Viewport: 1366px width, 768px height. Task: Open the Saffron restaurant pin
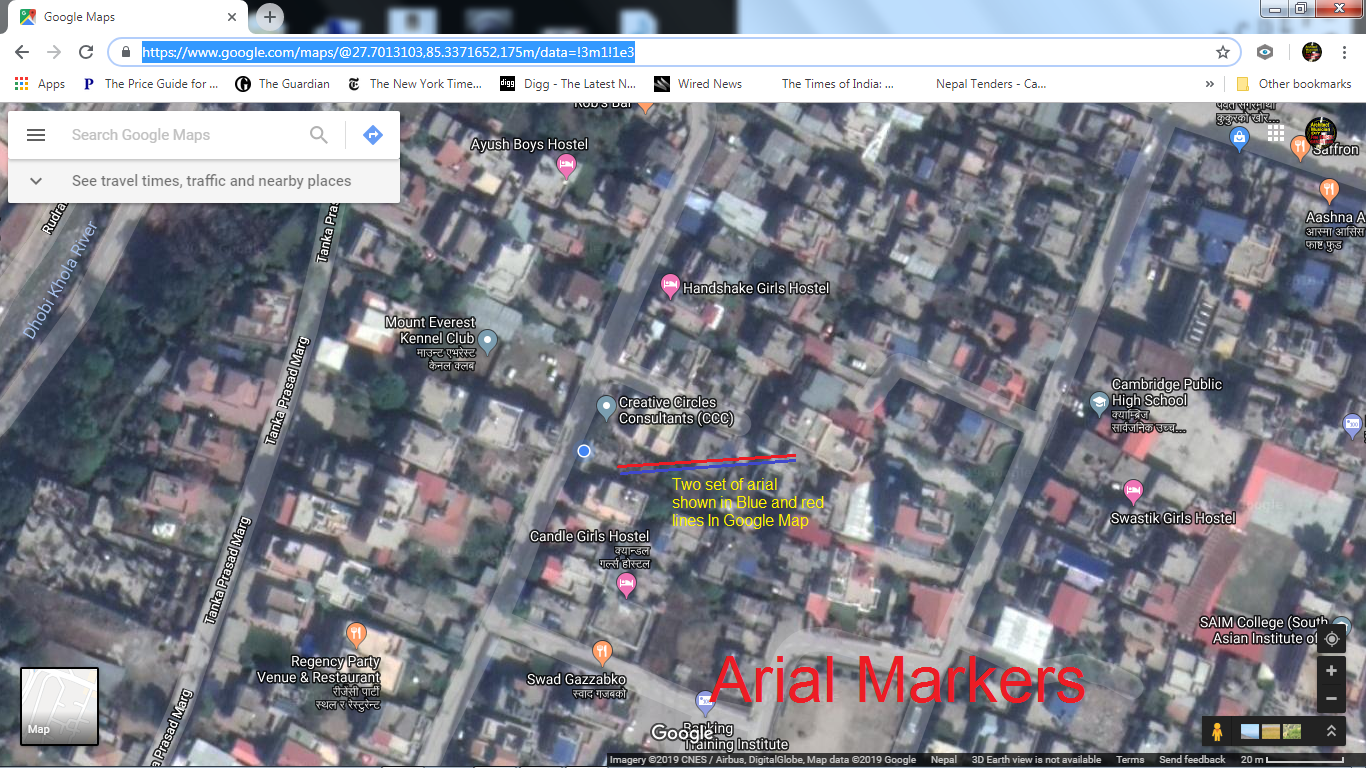click(x=1299, y=148)
